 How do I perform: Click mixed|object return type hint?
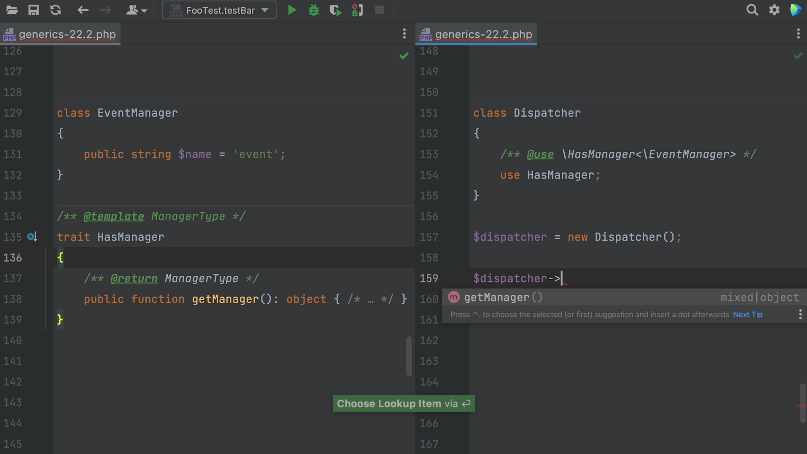760,298
